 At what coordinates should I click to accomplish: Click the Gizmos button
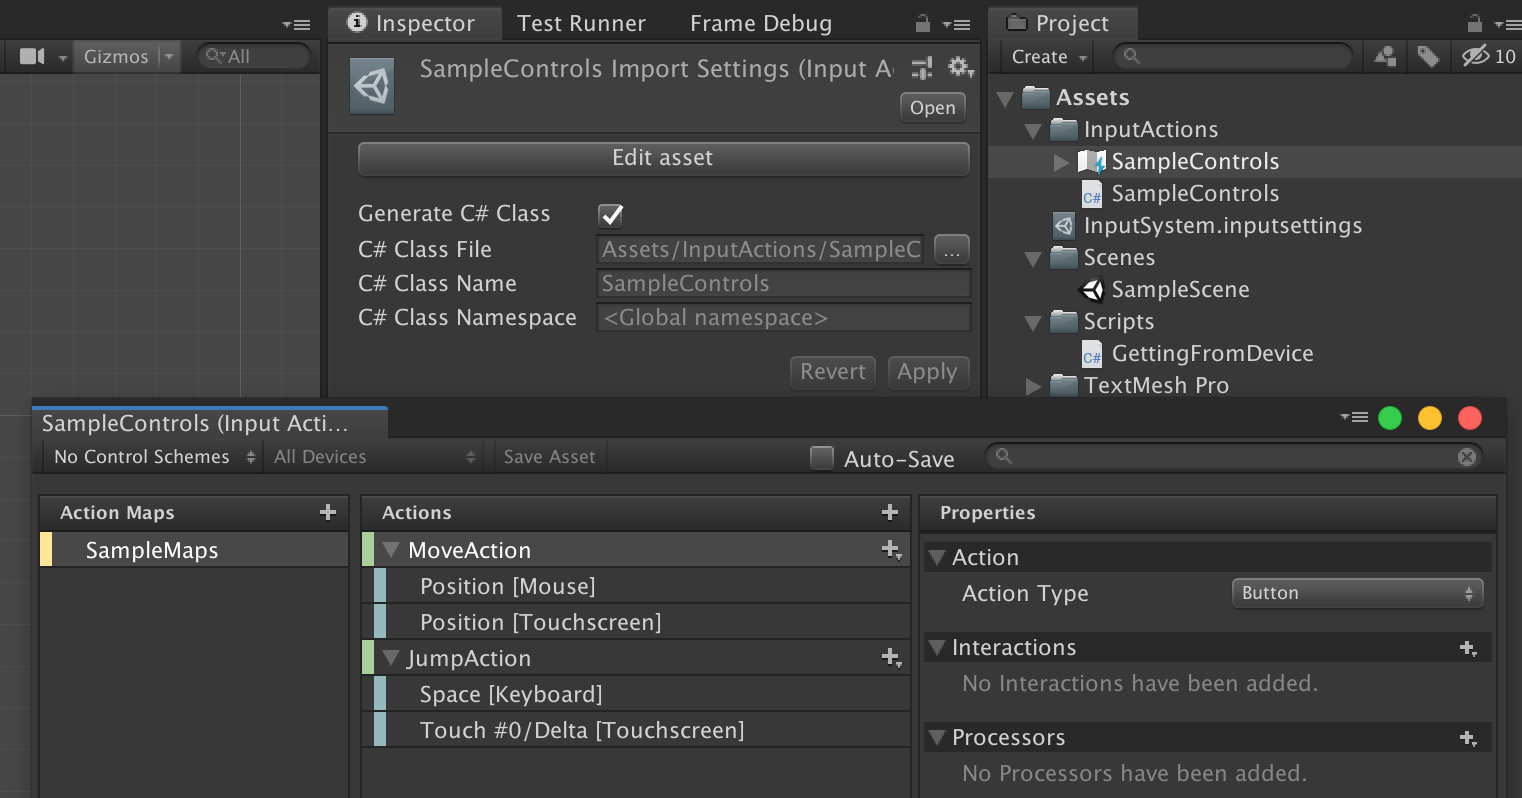click(x=116, y=57)
